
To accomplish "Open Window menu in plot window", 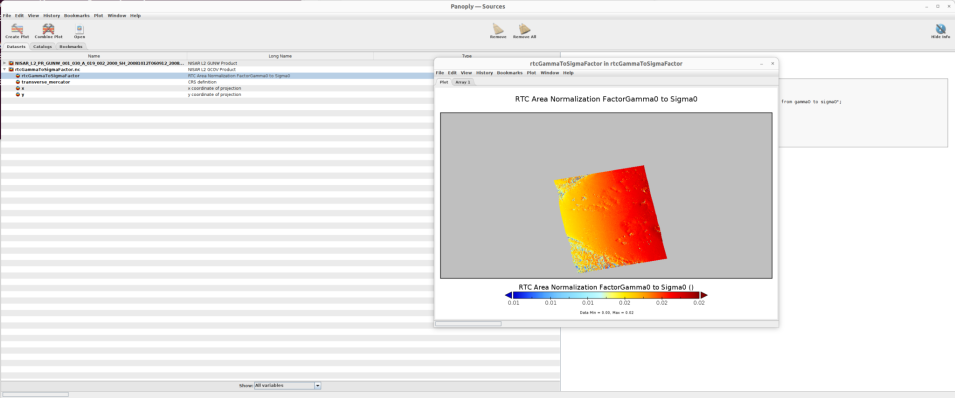I will pos(550,73).
